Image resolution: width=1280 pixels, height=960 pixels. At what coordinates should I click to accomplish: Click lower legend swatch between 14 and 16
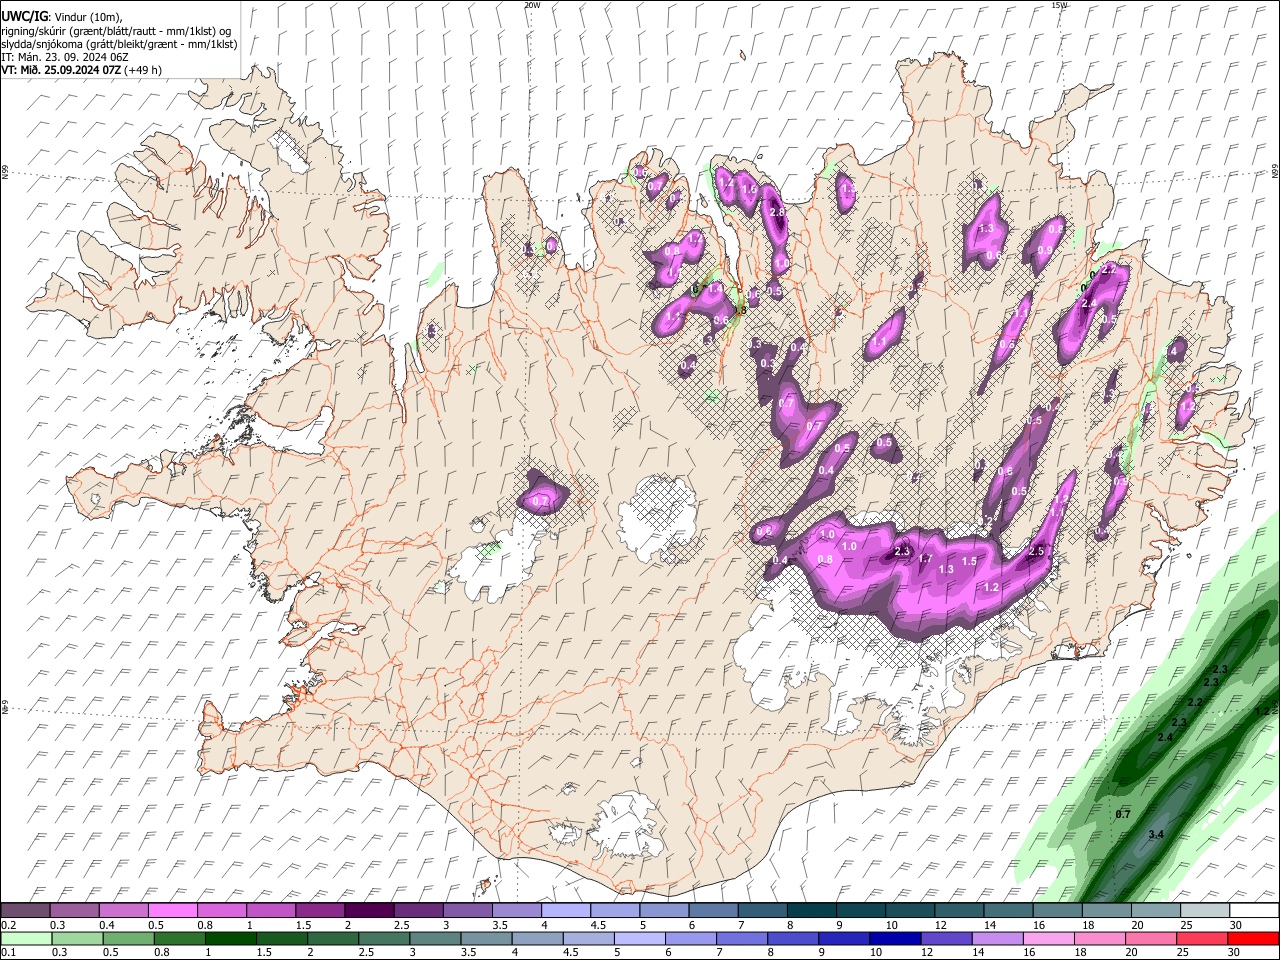[998, 938]
